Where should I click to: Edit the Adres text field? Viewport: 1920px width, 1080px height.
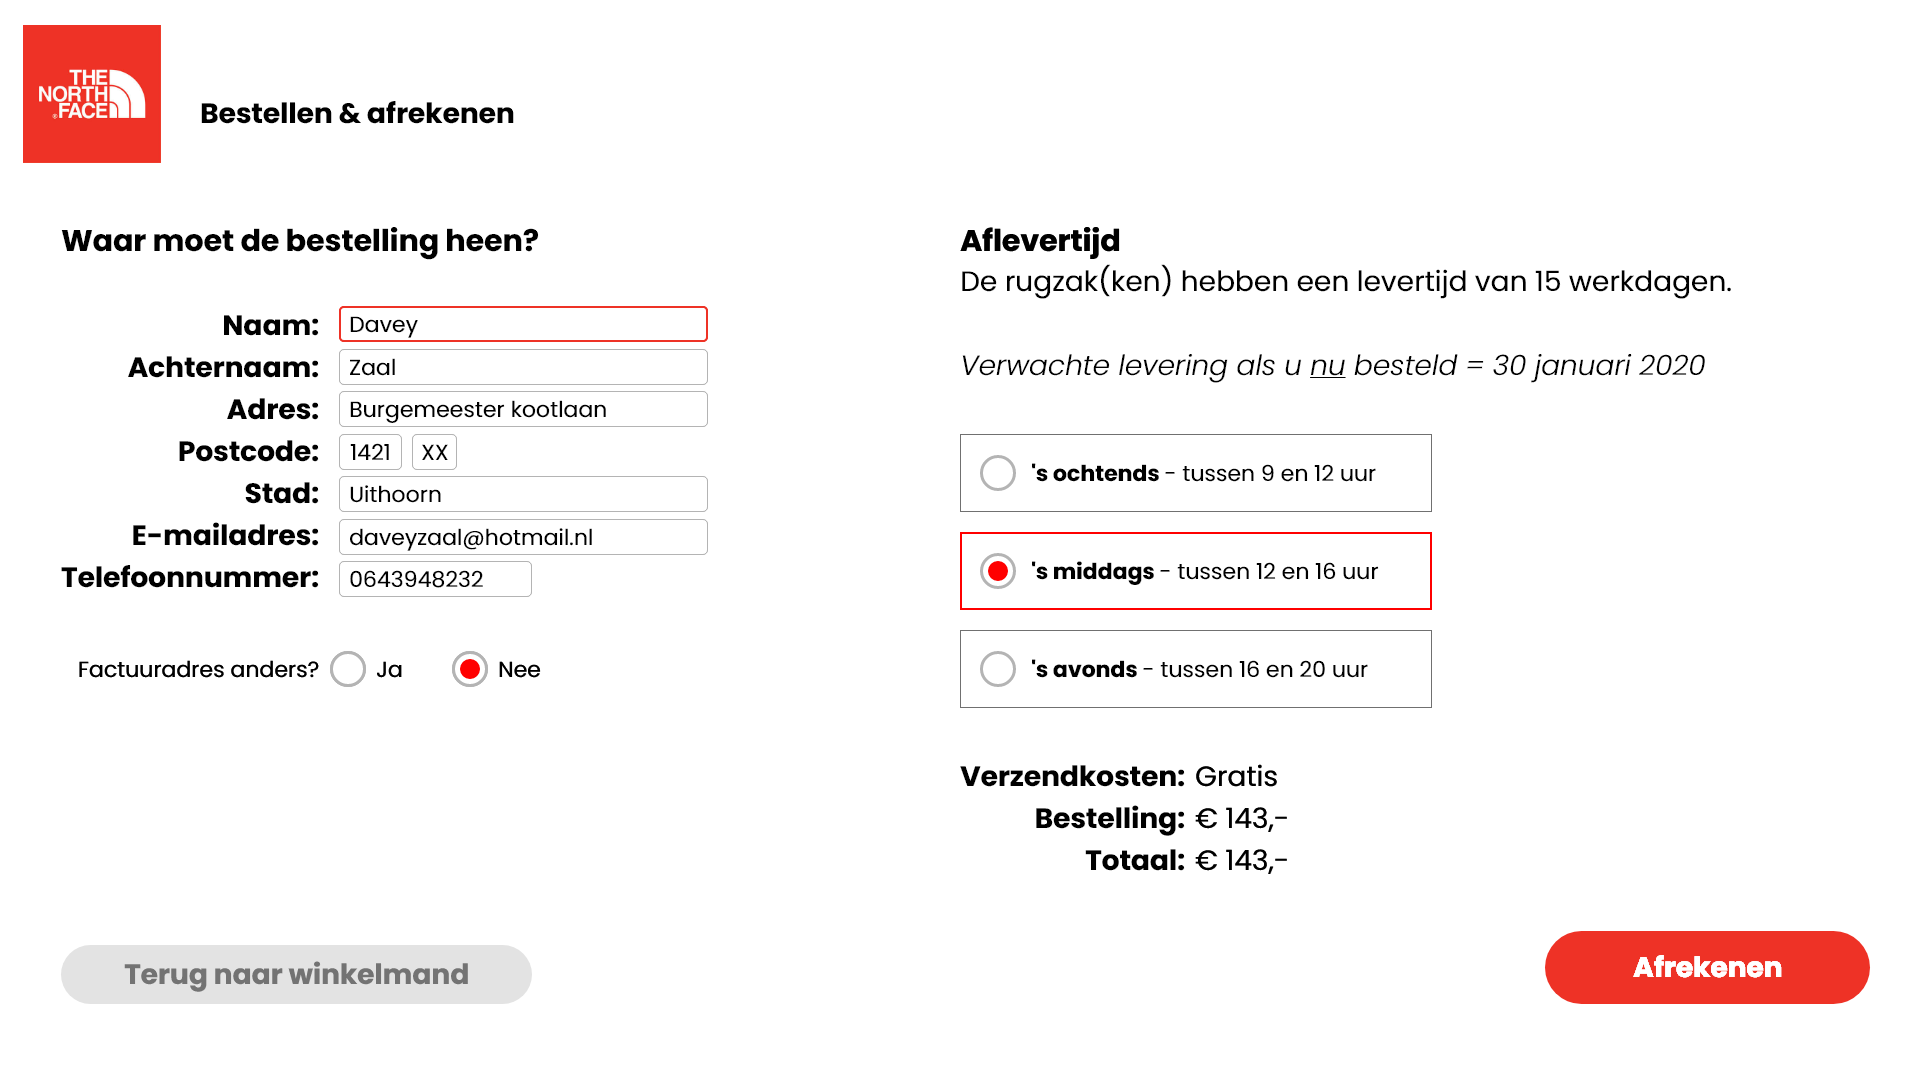(x=523, y=409)
